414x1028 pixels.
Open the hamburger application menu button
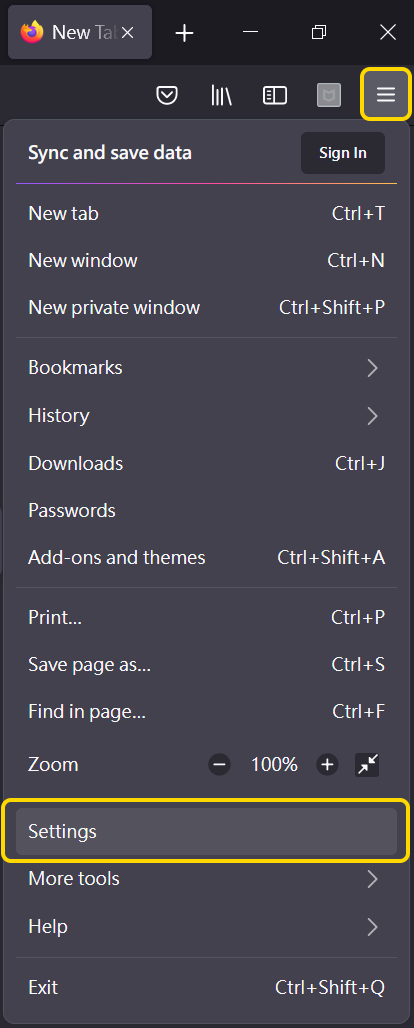386,95
